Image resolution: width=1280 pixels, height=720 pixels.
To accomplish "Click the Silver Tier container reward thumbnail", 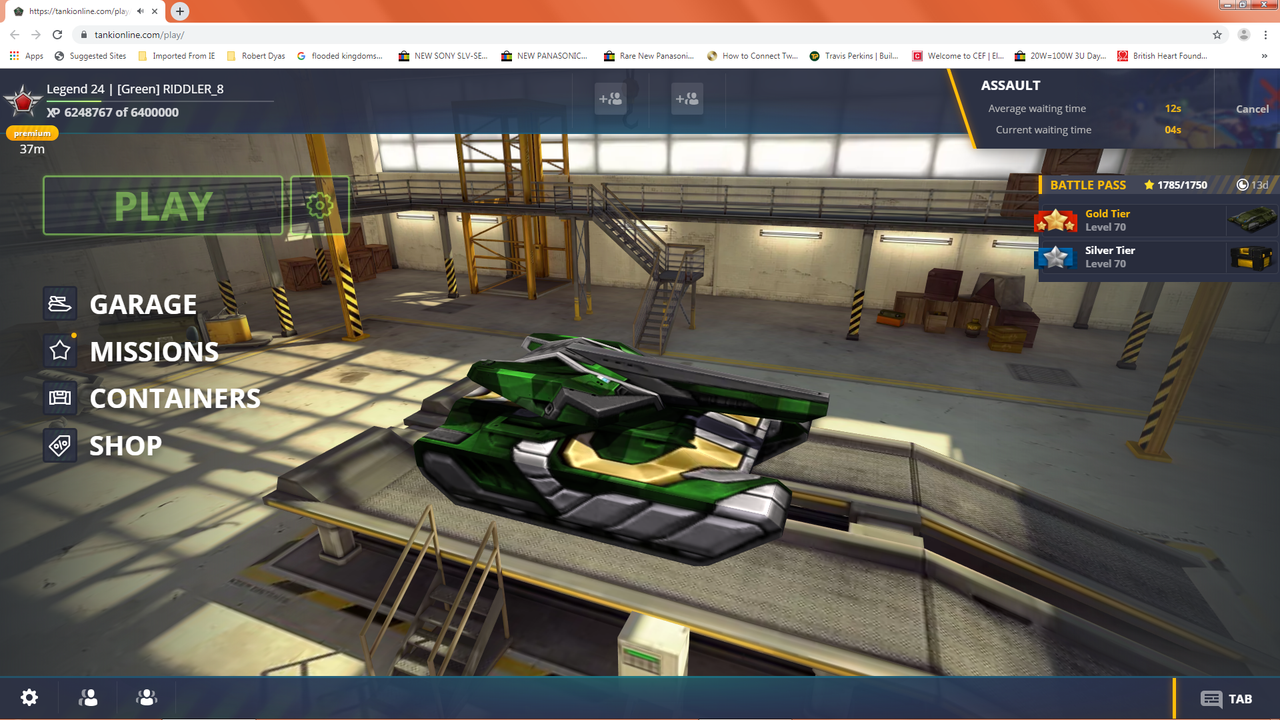I will [x=1253, y=257].
